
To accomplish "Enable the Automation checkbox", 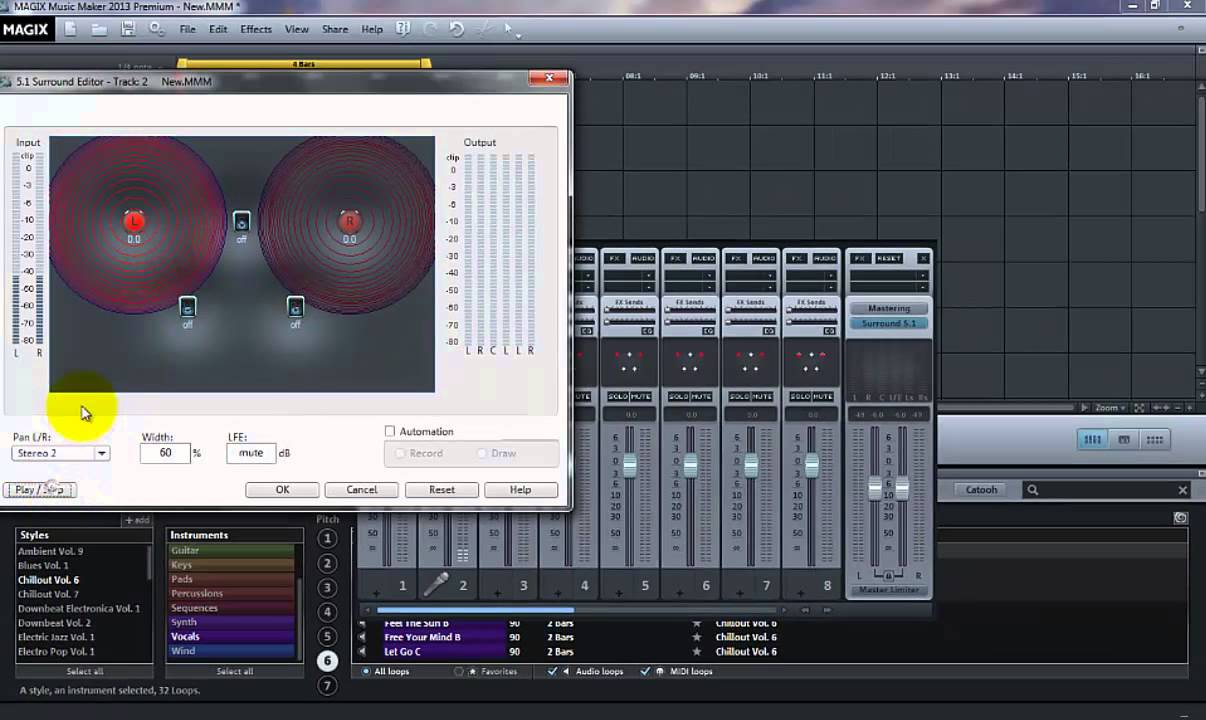I will click(x=390, y=431).
